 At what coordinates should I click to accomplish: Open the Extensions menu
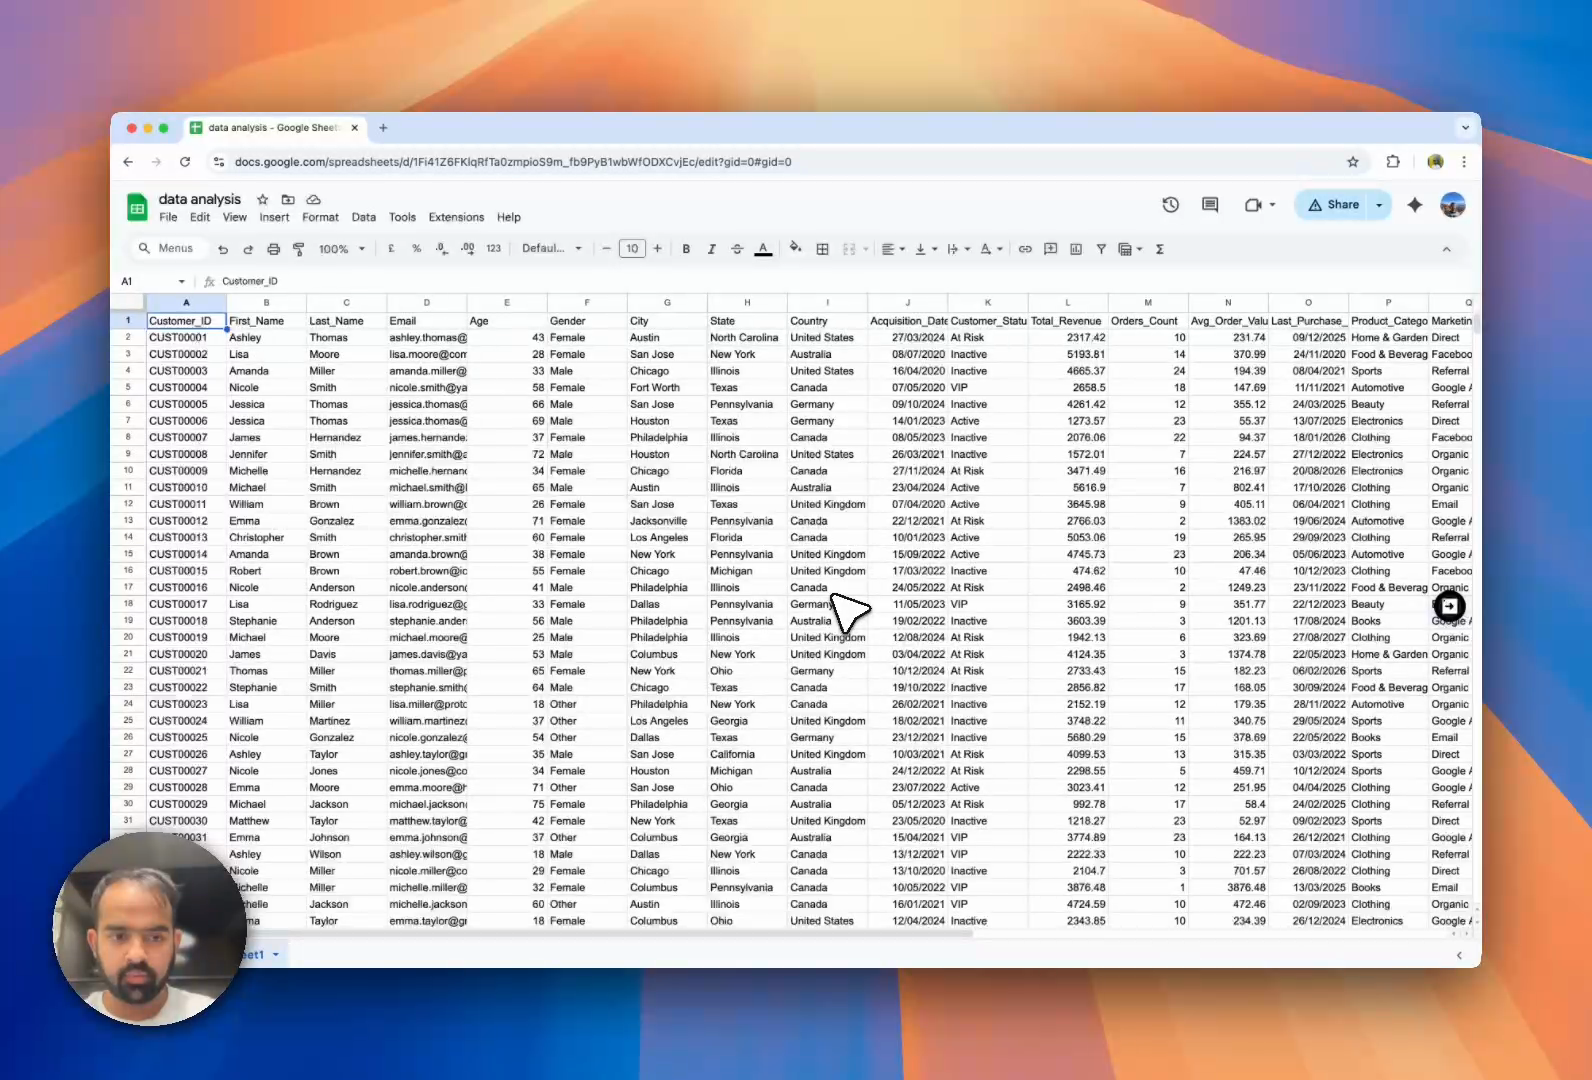point(456,217)
